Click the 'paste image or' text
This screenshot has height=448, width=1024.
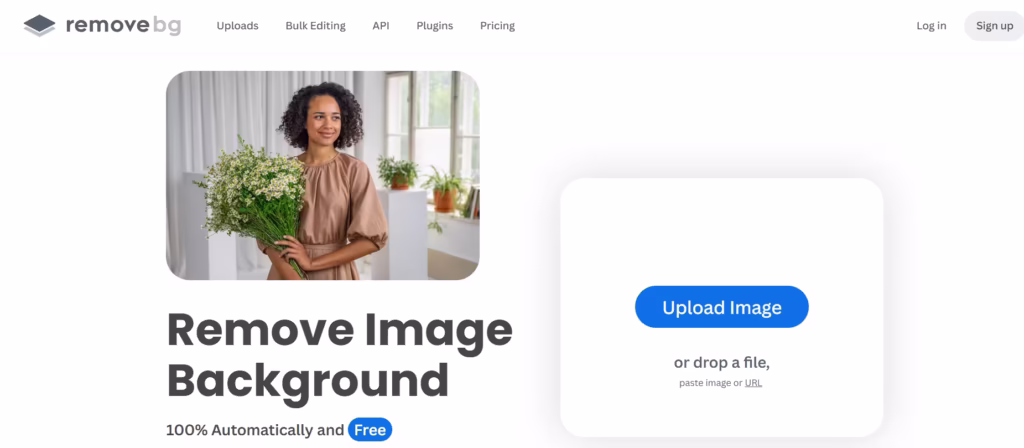click(711, 383)
